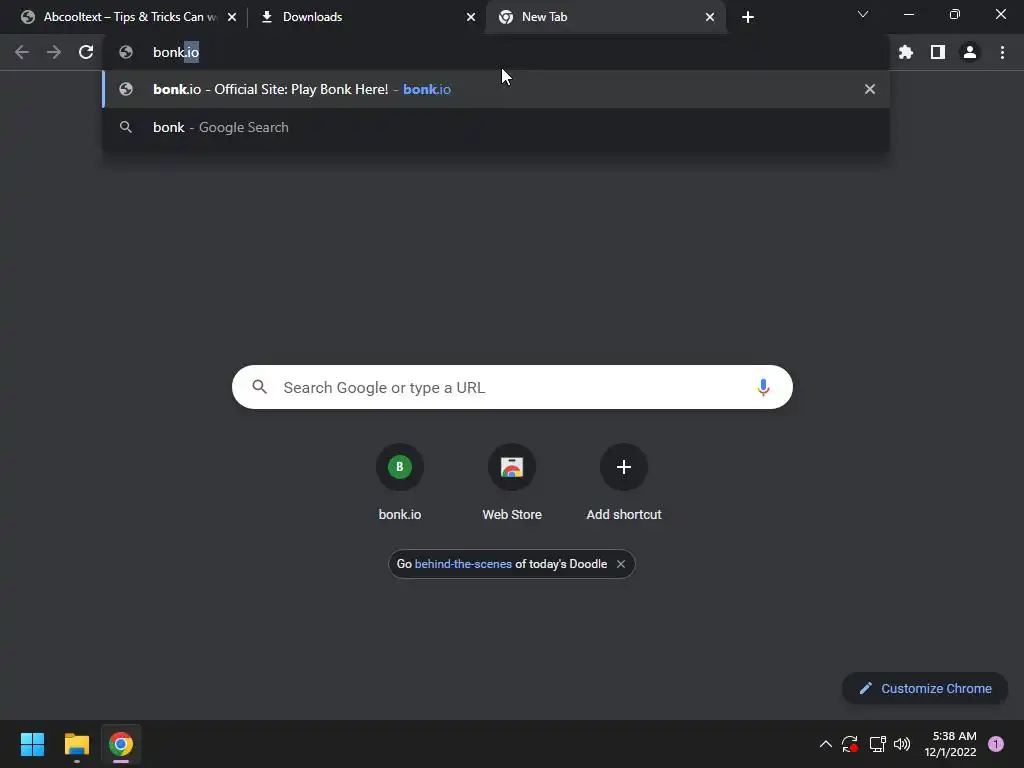The width and height of the screenshot is (1024, 768).
Task: Click the Chrome taskbar icon
Action: [121, 744]
